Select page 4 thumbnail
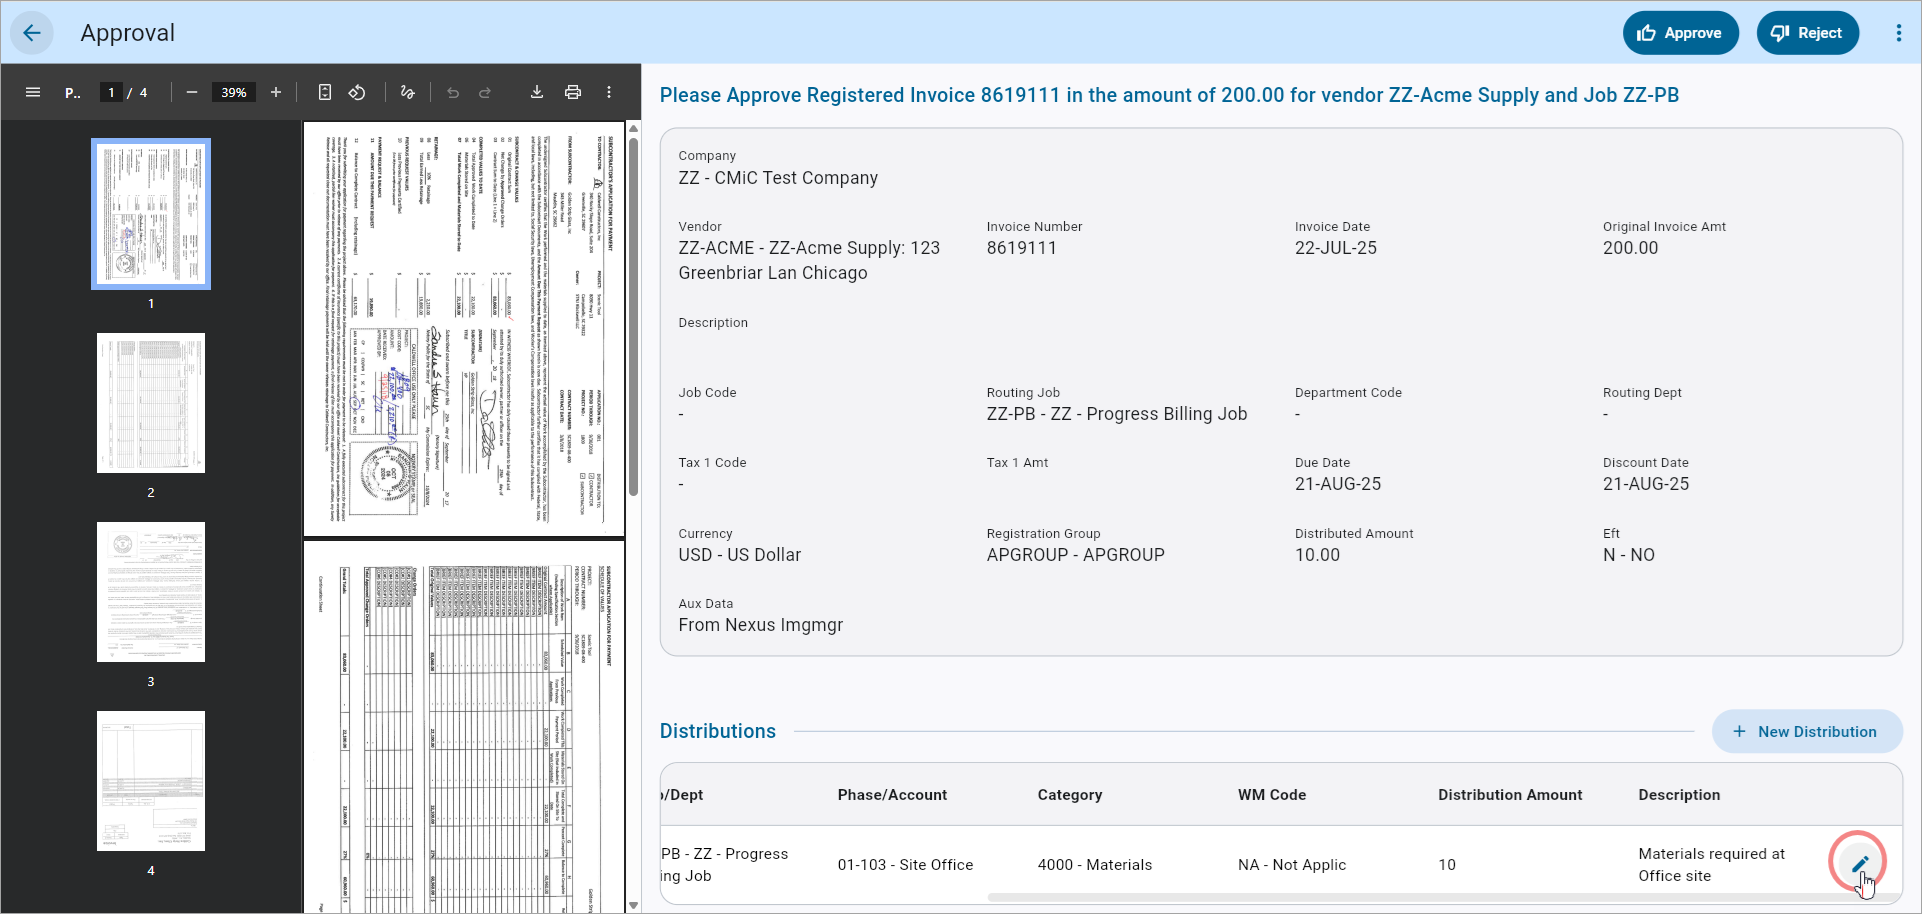1922x914 pixels. (x=151, y=781)
